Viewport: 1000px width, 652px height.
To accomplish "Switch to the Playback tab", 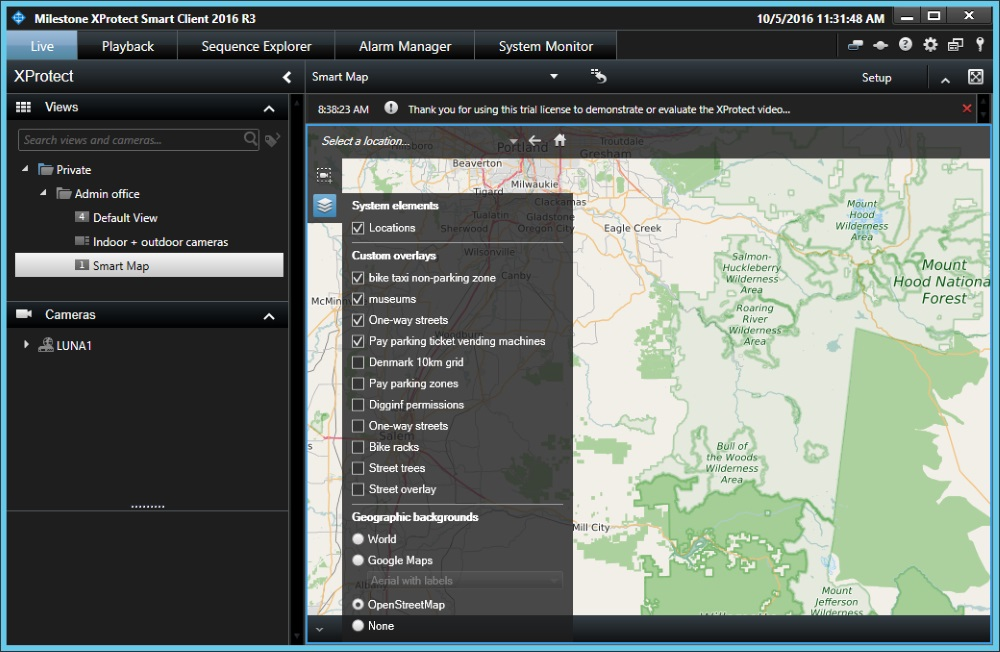I will pyautogui.click(x=126, y=45).
